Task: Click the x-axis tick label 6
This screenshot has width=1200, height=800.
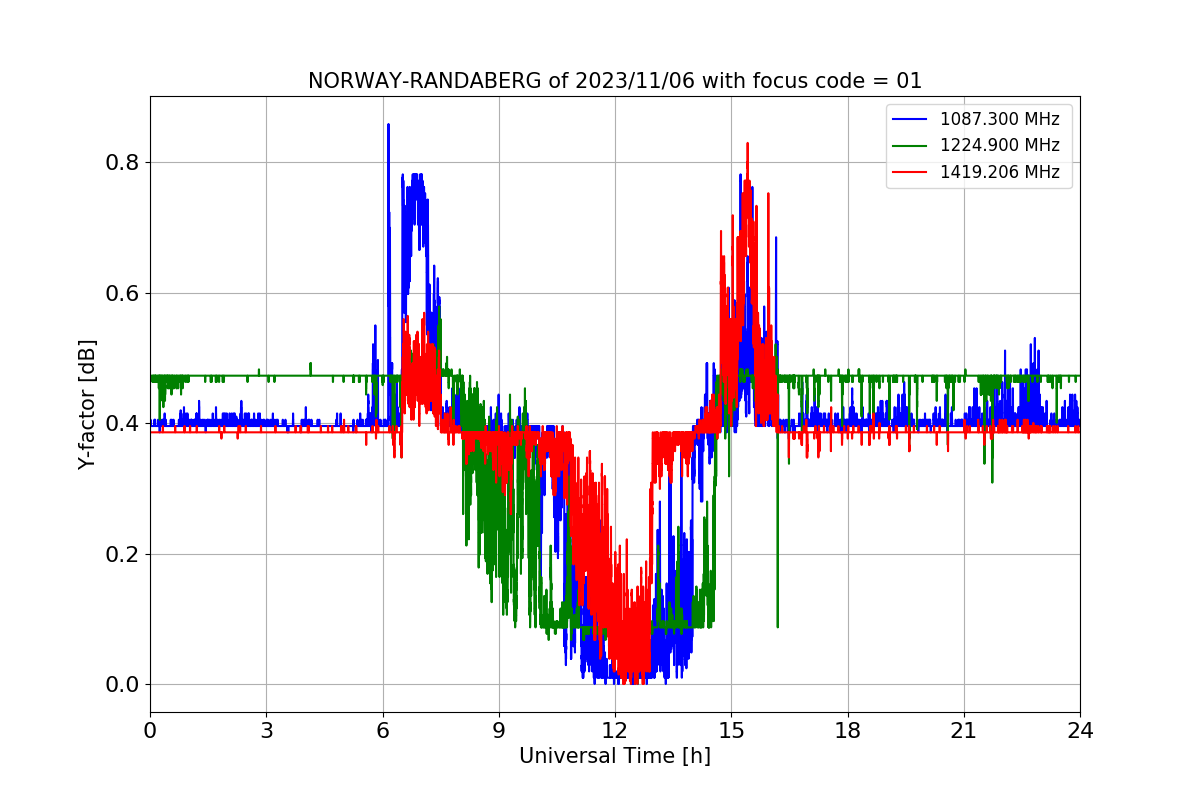Action: [383, 730]
